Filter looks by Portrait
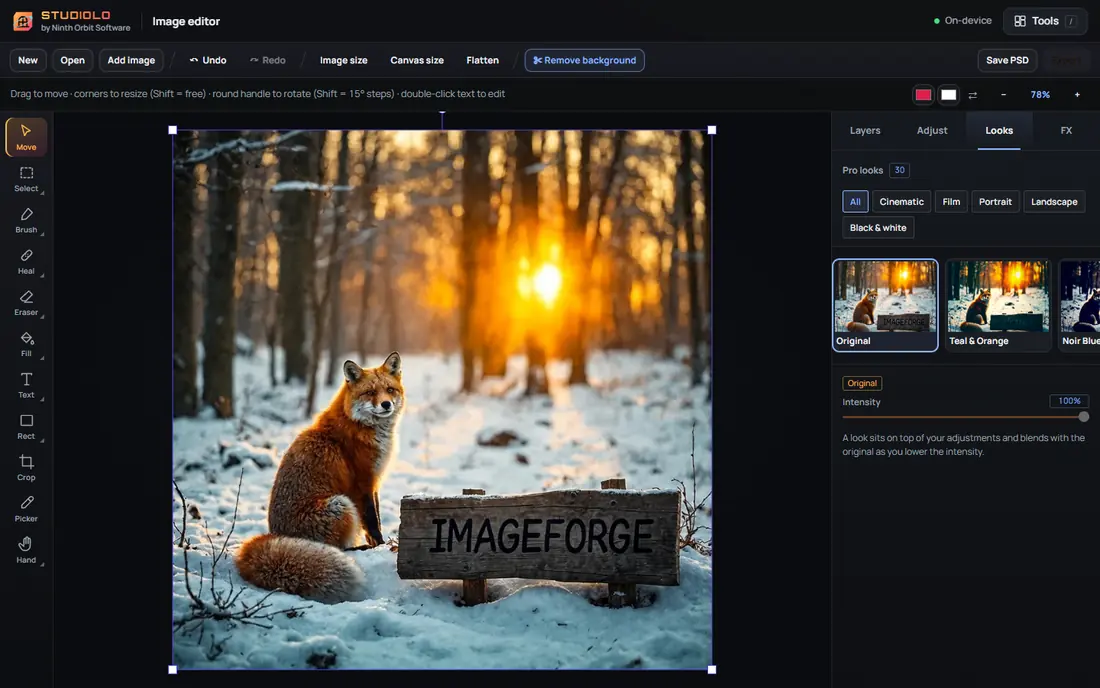Screen dimensions: 1100x688 point(995,202)
